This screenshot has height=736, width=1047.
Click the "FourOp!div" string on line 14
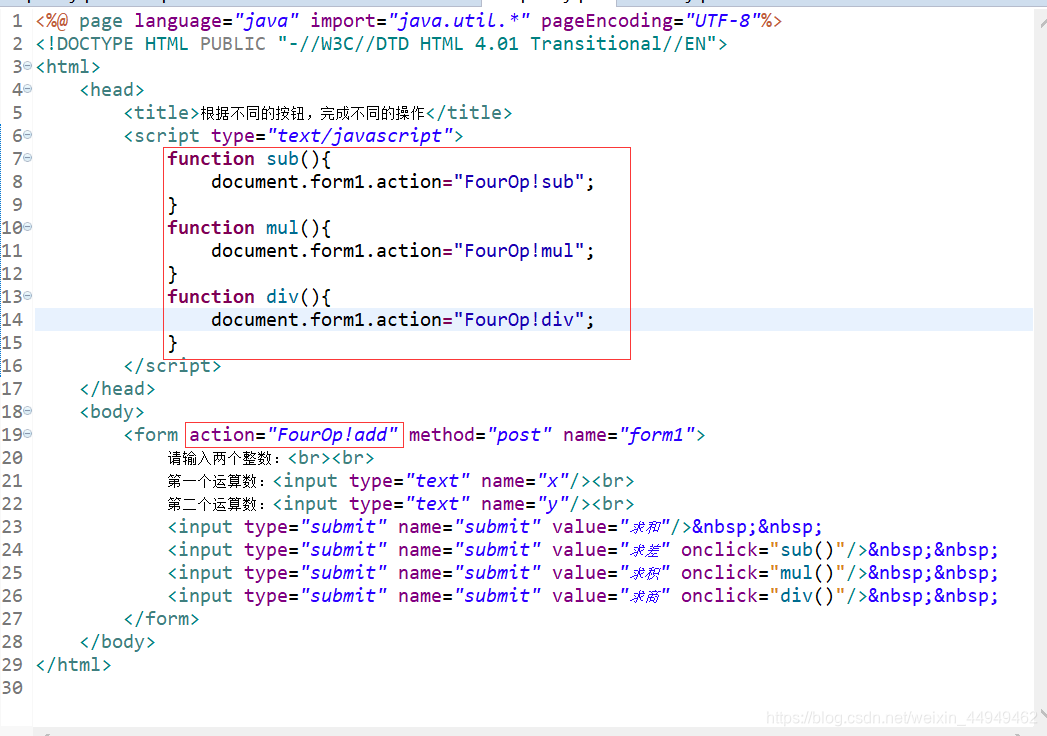519,320
